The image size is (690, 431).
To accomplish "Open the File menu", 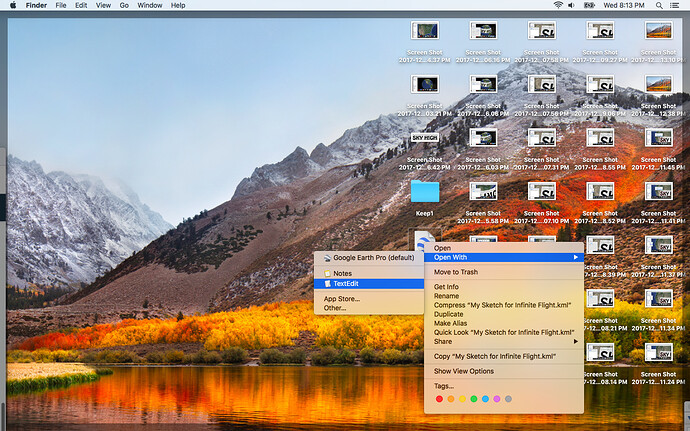I will click(61, 5).
